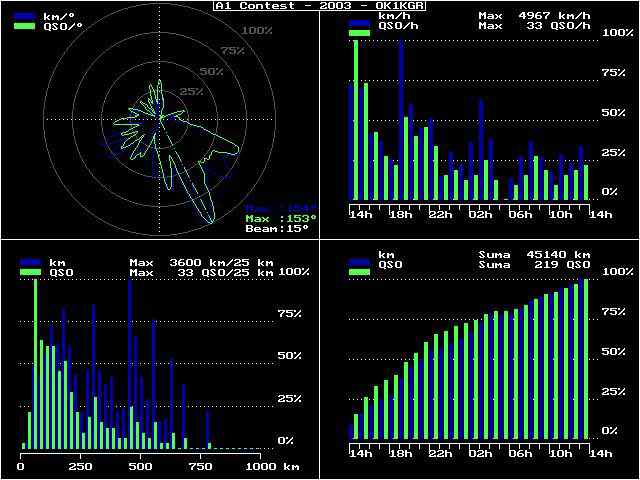Click the 25% ring label on polar plot

(191, 92)
